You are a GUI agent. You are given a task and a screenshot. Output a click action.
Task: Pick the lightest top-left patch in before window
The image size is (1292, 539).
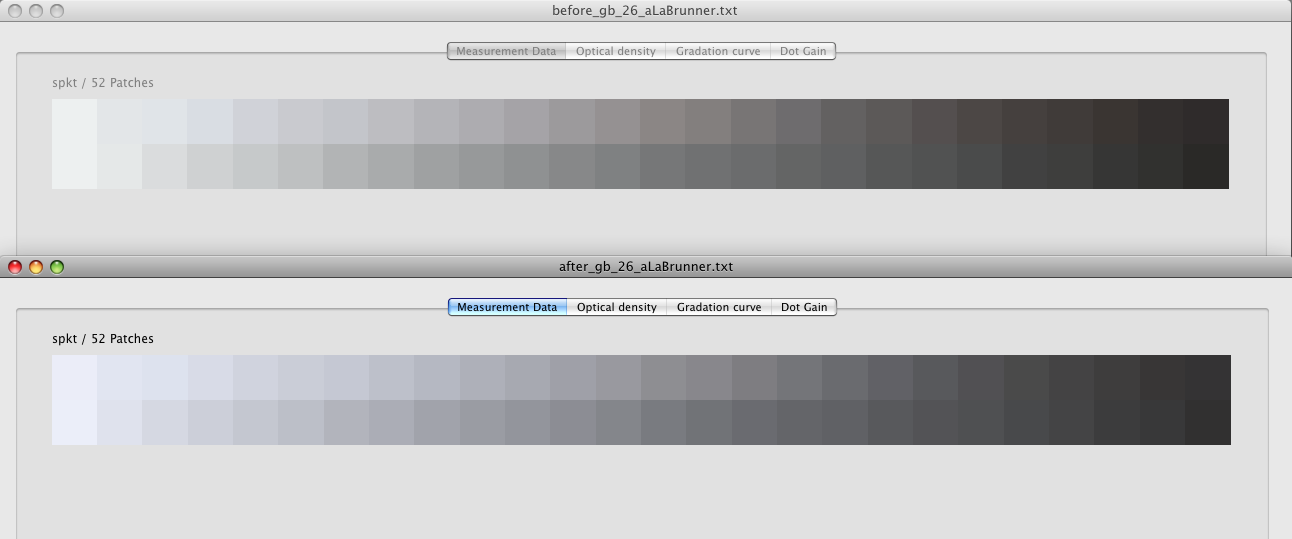click(74, 121)
